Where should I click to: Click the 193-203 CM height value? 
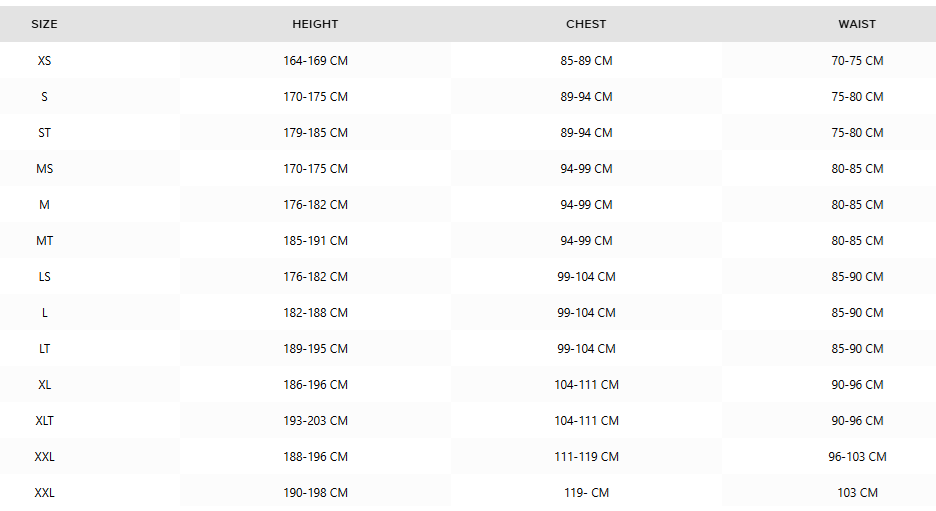point(315,421)
